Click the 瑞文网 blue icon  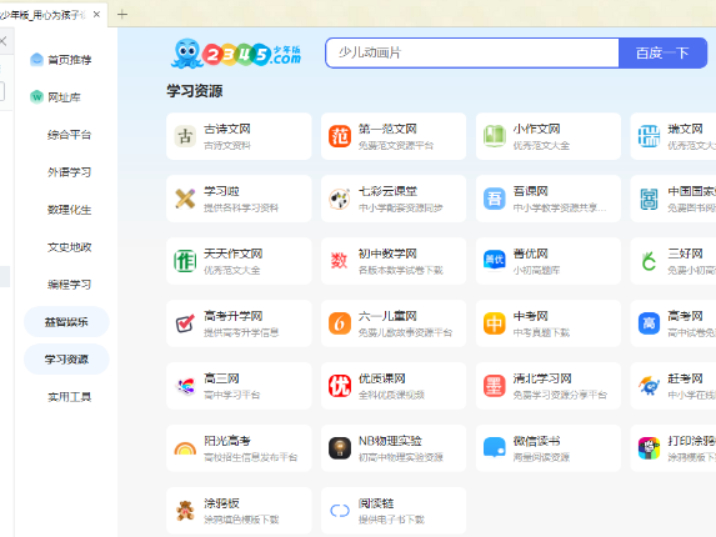[x=649, y=136]
